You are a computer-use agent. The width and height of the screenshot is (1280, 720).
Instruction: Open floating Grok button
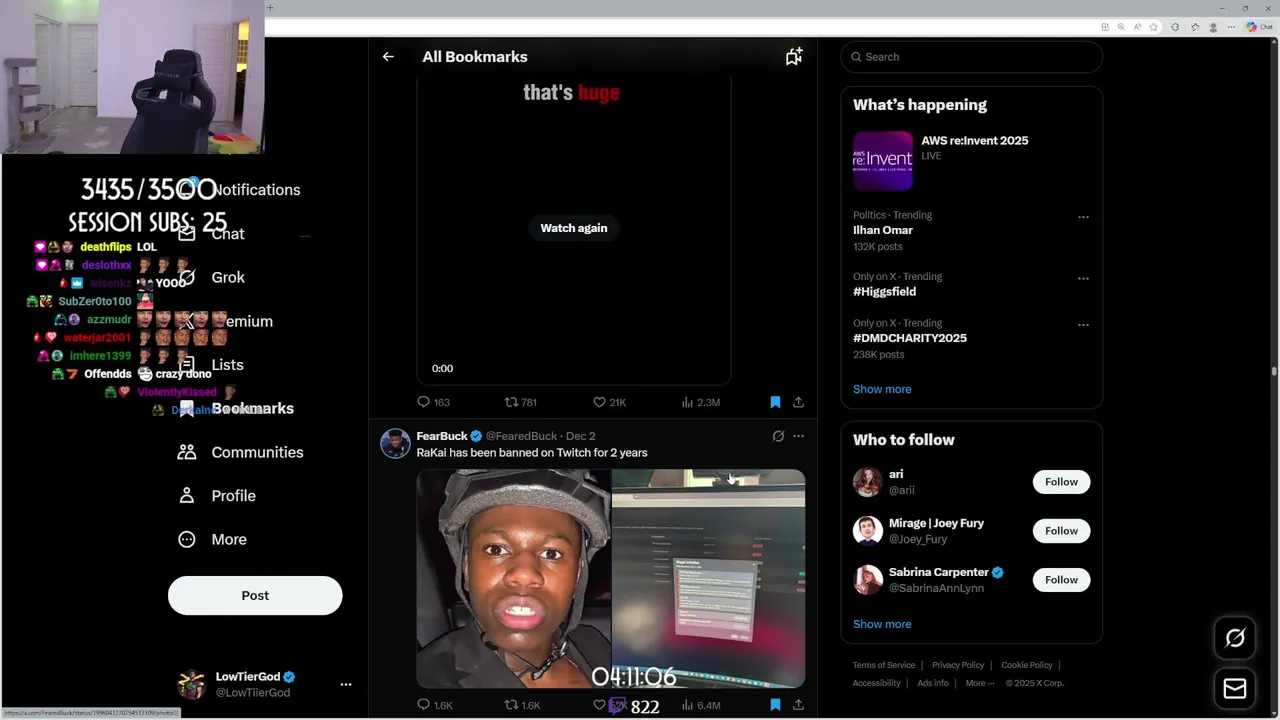[x=1235, y=638]
